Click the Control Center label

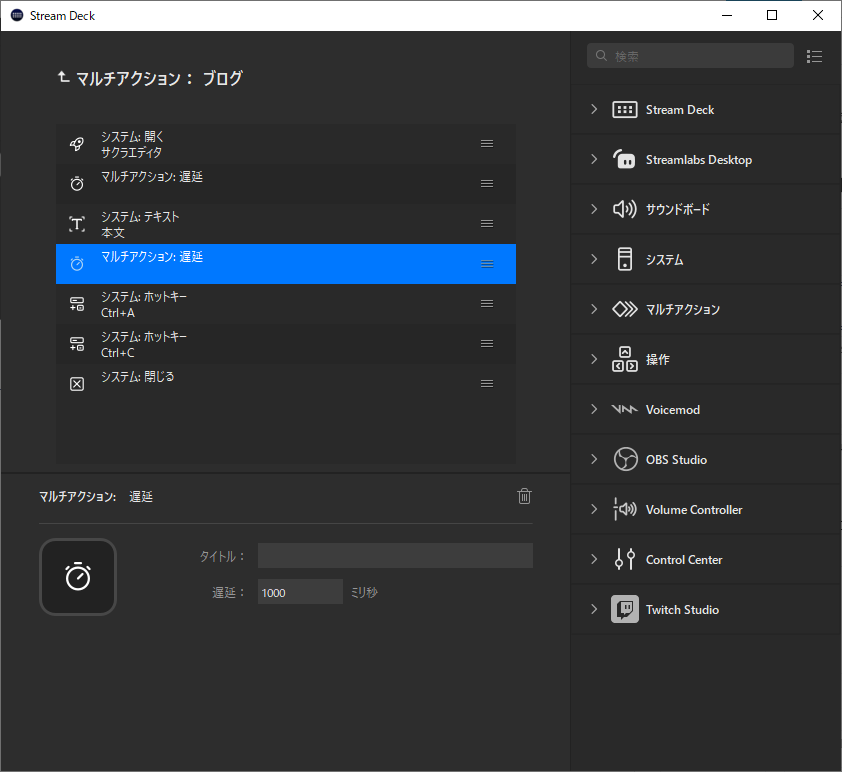(x=684, y=559)
